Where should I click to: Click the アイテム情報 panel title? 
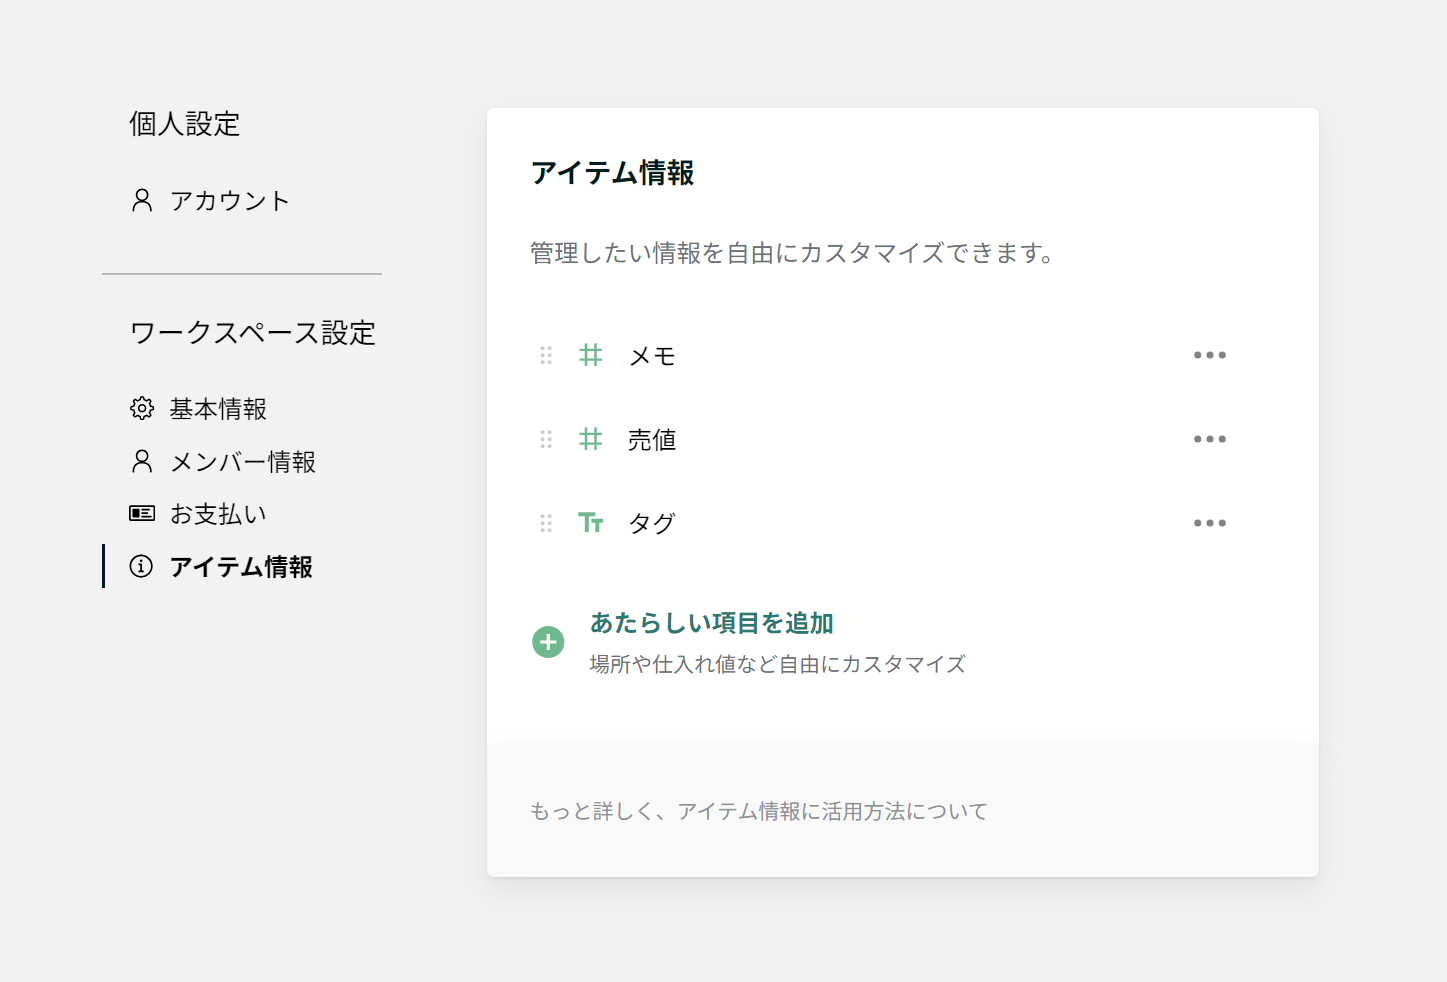[613, 173]
